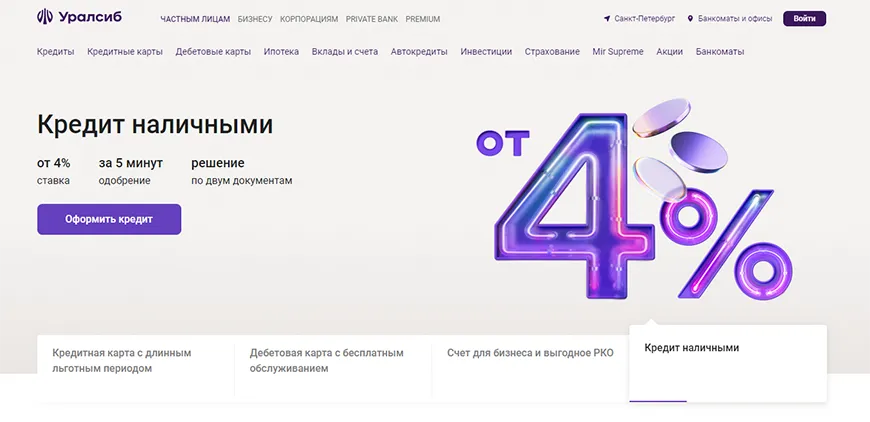Change city from Санкт-Петербург
This screenshot has height=422, width=870.
pyautogui.click(x=645, y=19)
